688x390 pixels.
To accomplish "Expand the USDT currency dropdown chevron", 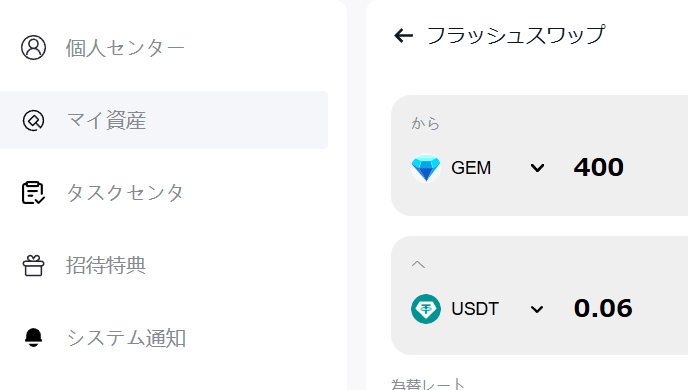I will tap(537, 309).
